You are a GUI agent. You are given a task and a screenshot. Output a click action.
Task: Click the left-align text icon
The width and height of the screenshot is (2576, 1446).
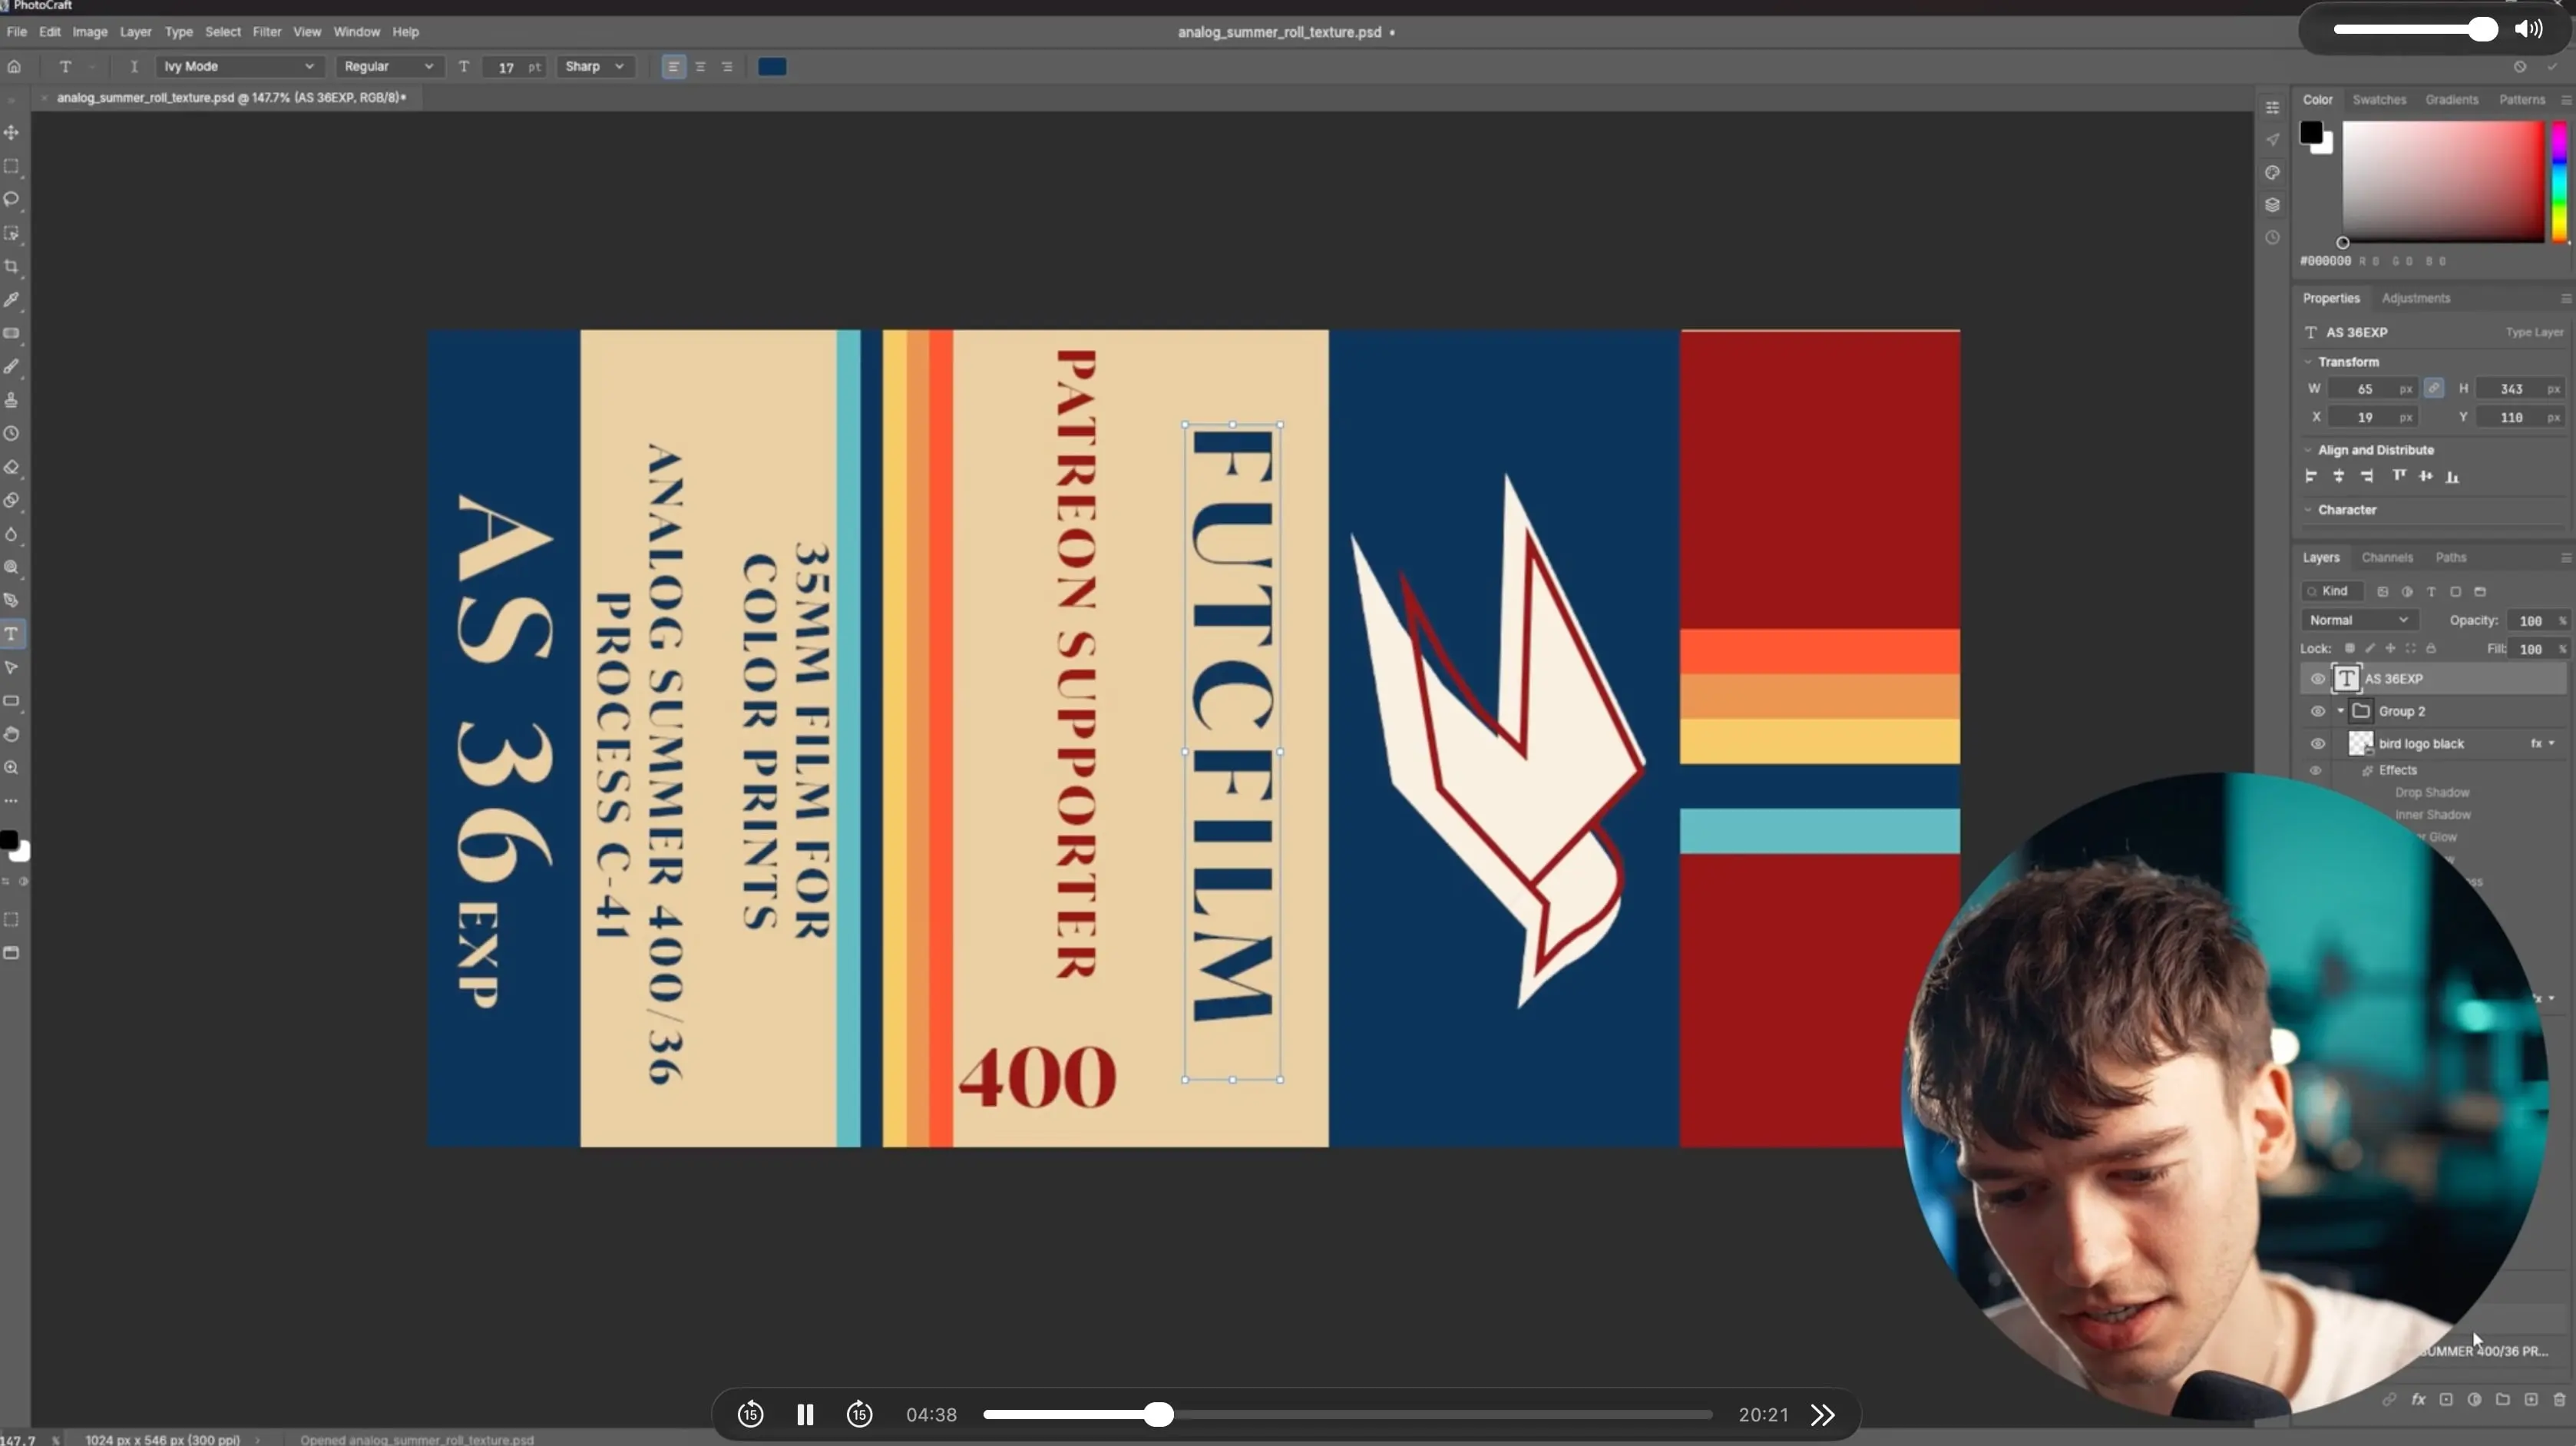(x=673, y=67)
